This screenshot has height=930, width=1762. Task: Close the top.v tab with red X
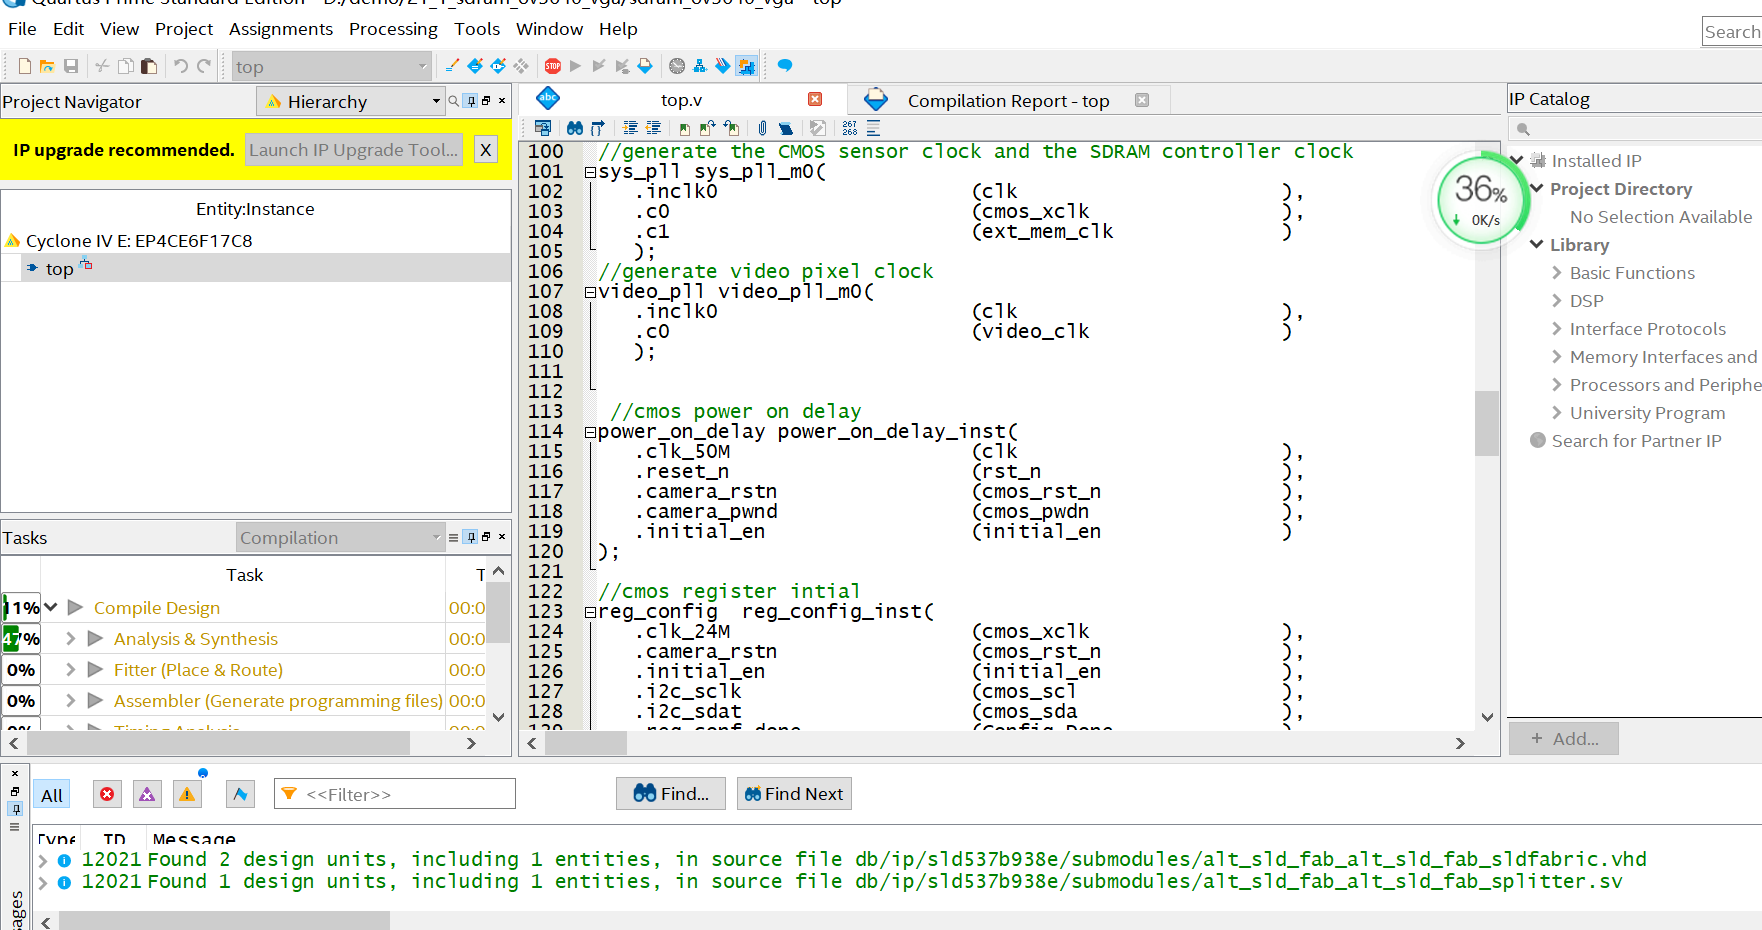click(815, 99)
